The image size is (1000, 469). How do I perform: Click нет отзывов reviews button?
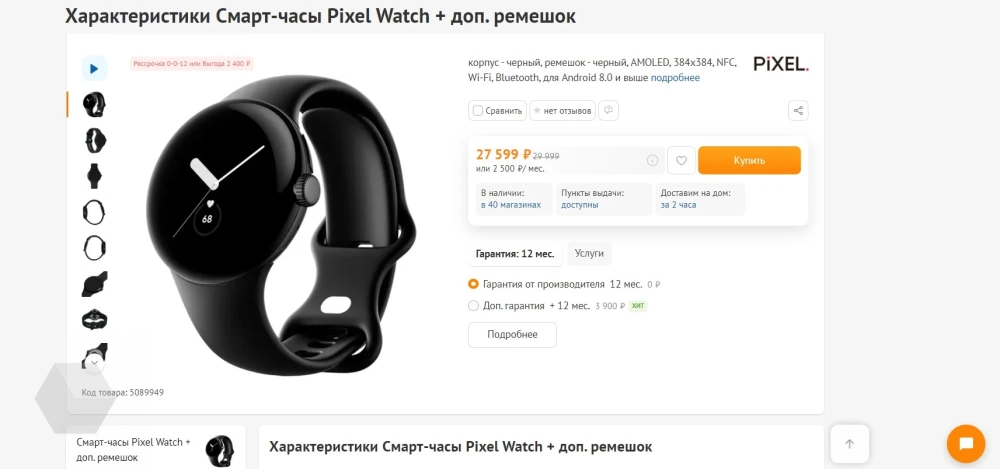(562, 110)
